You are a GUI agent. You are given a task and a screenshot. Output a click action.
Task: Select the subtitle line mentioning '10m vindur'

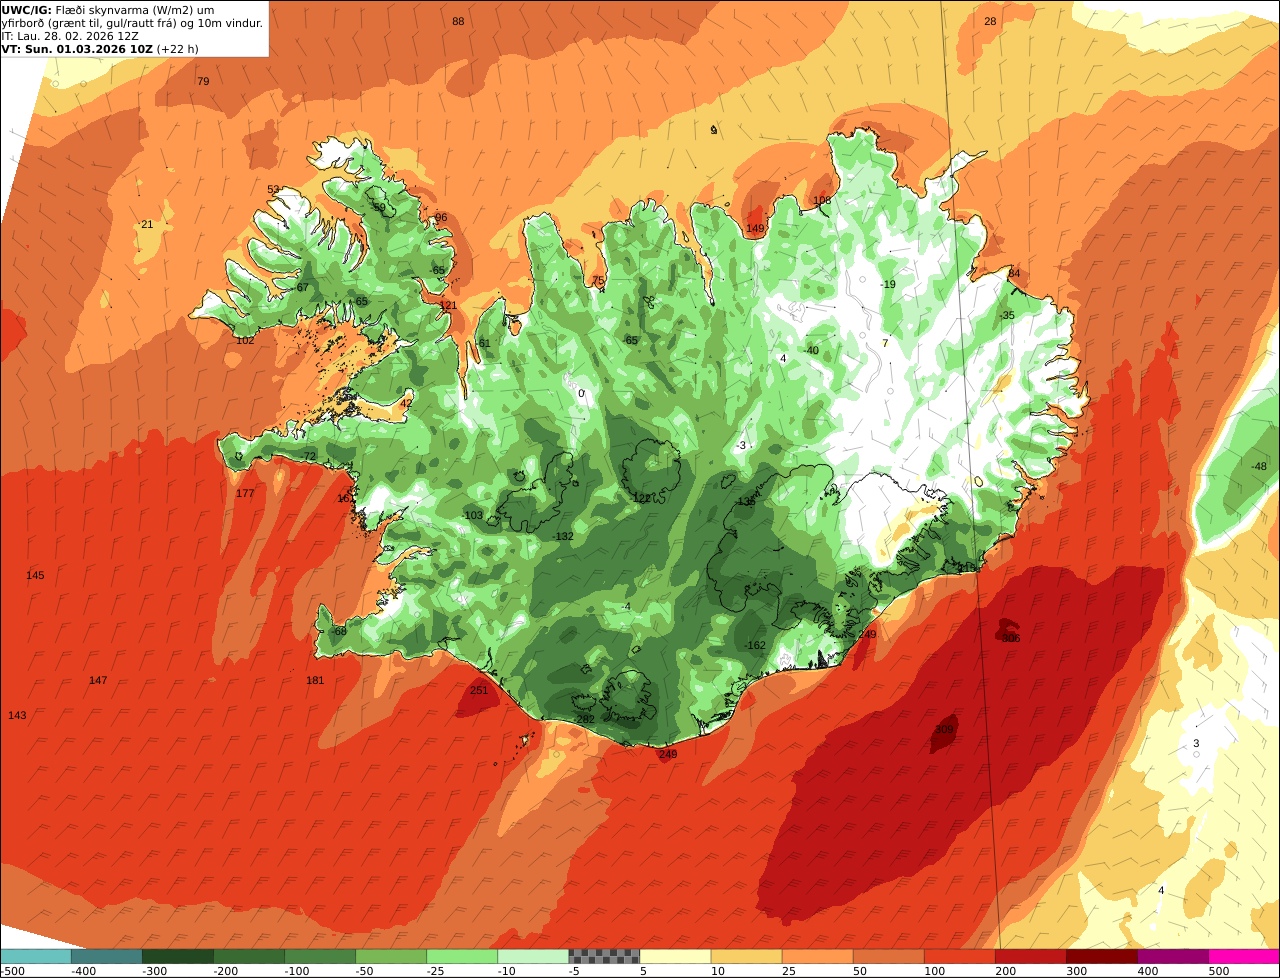132,23
